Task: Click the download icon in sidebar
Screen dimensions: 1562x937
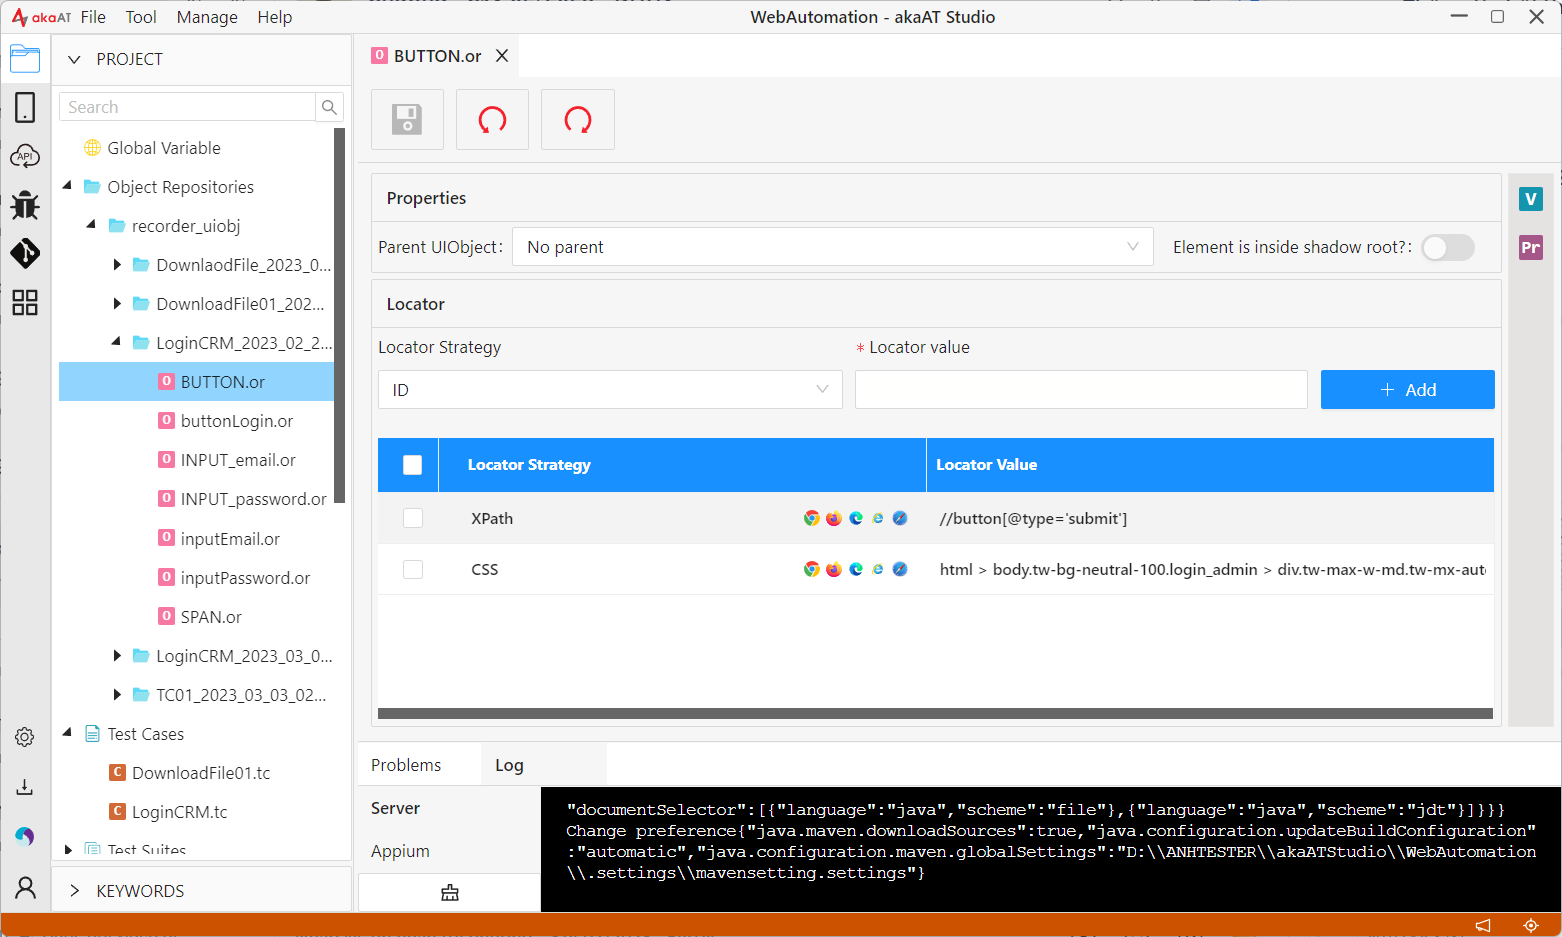Action: point(25,786)
